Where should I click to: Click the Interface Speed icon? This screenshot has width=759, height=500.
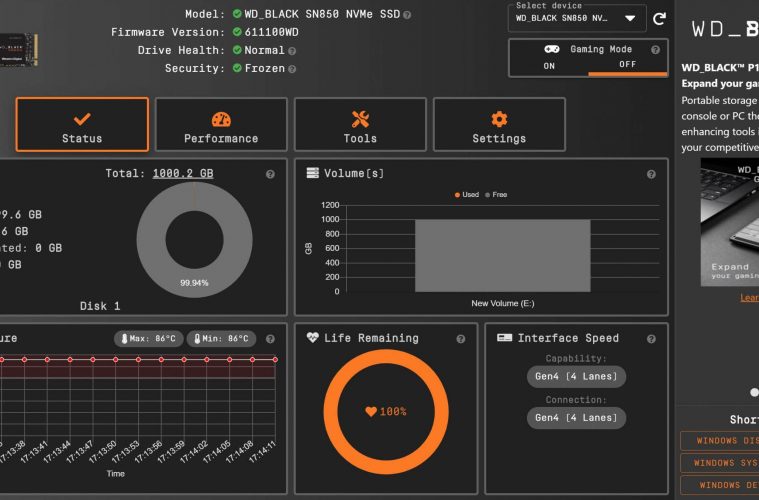pyautogui.click(x=504, y=337)
